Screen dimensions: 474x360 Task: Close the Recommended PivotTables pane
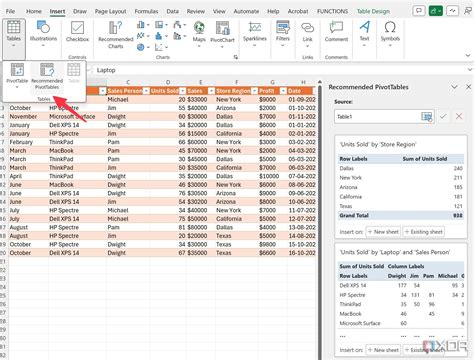pyautogui.click(x=468, y=87)
